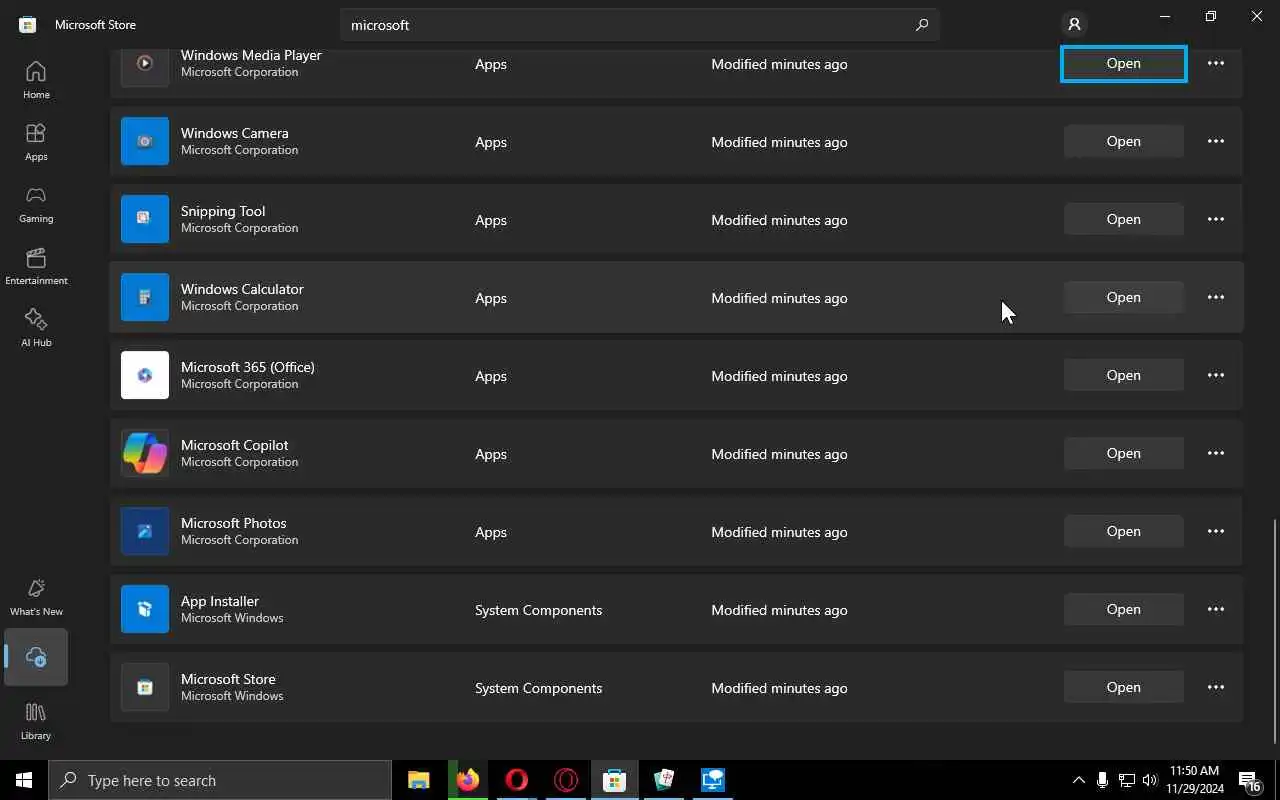Open more options for Microsoft 365 (Office)
Screen dimensions: 1280x800
[1216, 375]
